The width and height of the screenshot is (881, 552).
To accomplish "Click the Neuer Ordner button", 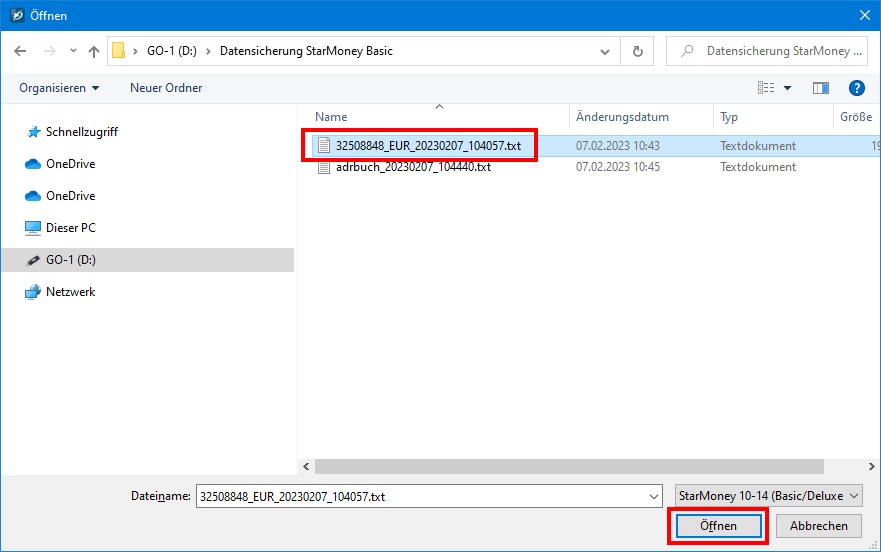I will click(166, 88).
